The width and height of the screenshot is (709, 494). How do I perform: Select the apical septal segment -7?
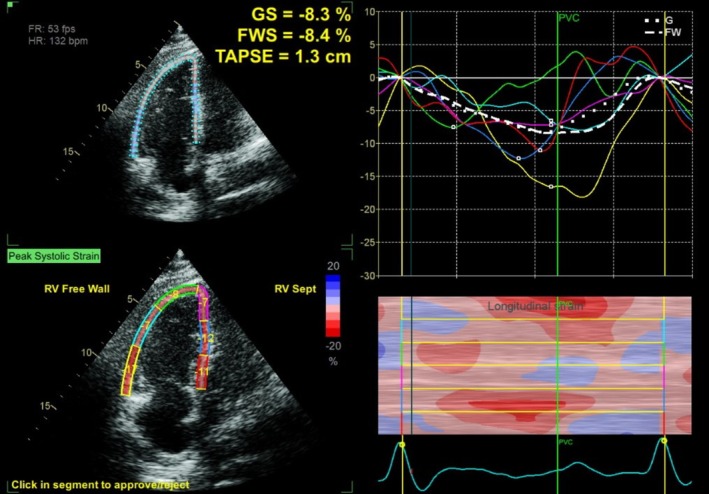204,302
